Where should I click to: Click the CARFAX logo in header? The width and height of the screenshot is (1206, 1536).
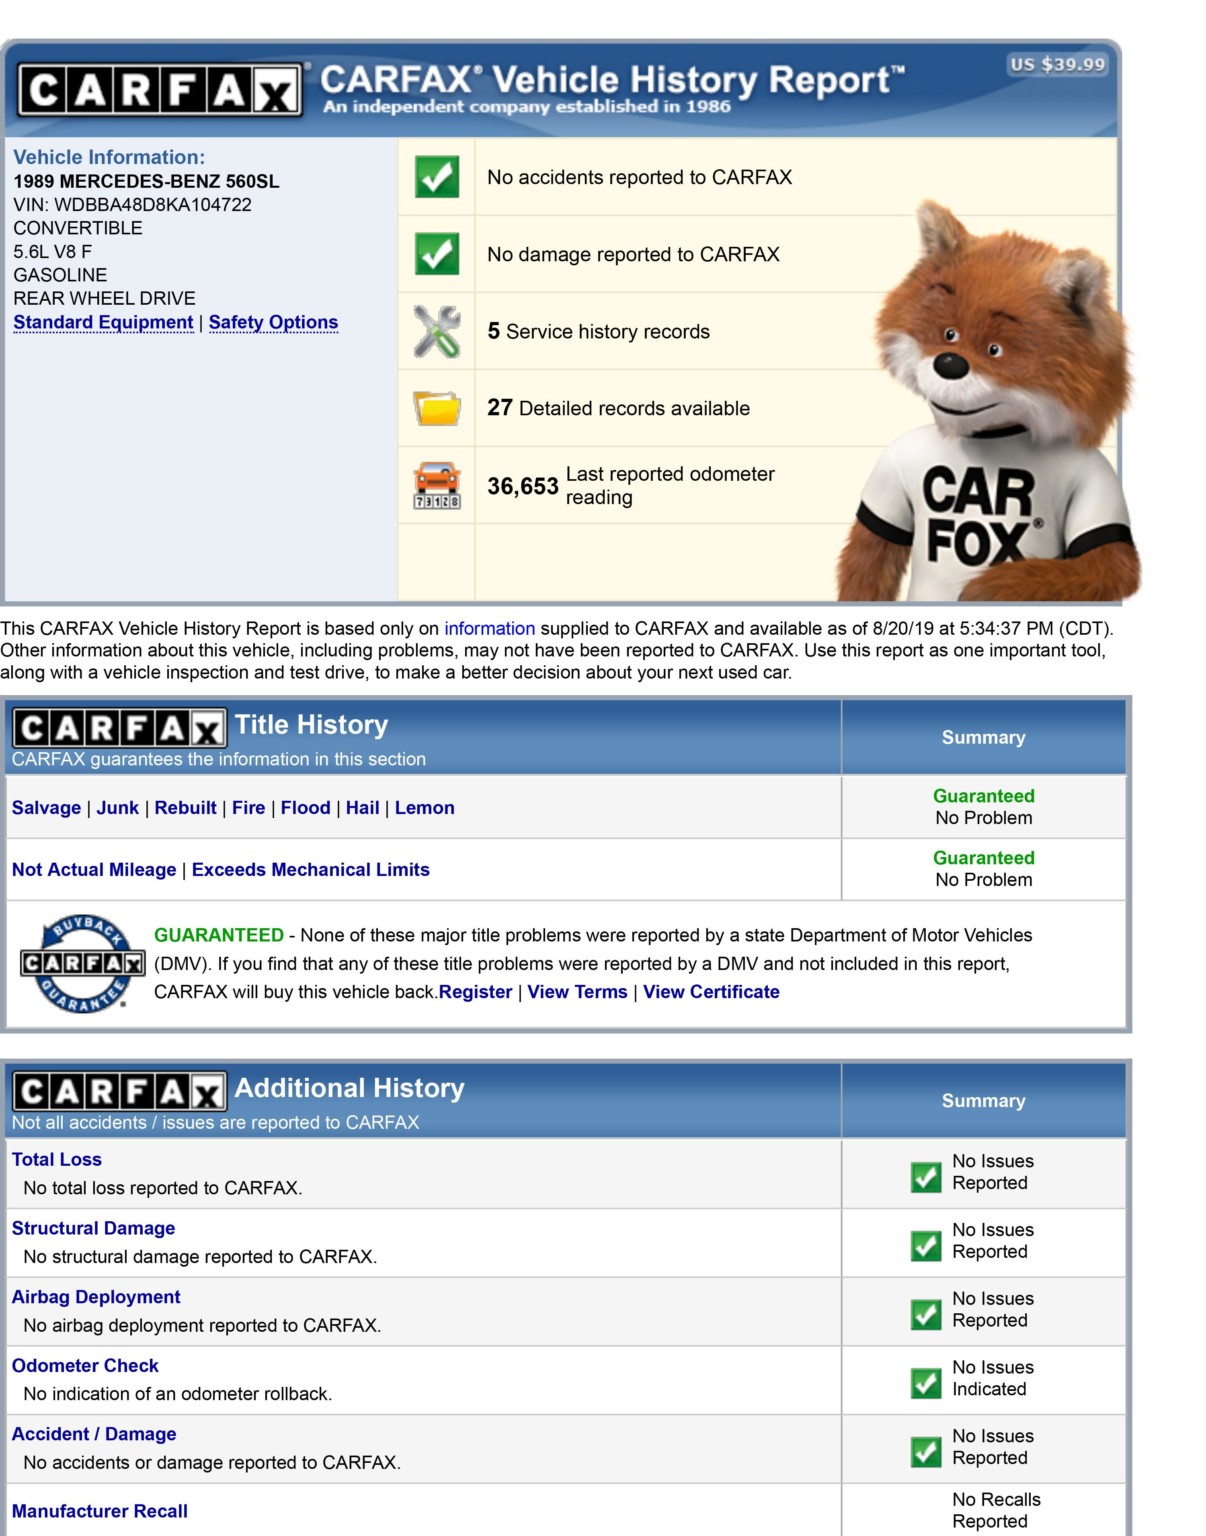(160, 91)
